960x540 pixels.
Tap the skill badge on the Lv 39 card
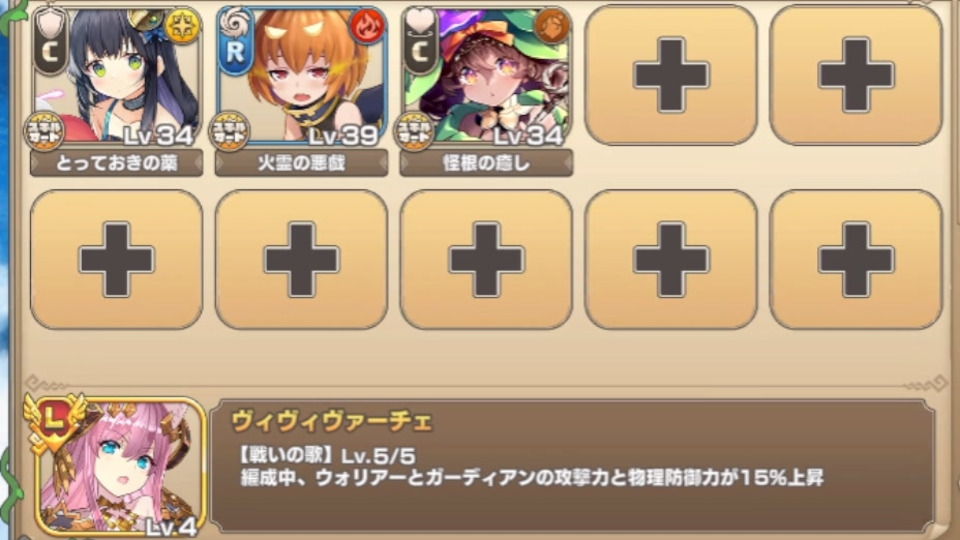click(x=229, y=131)
